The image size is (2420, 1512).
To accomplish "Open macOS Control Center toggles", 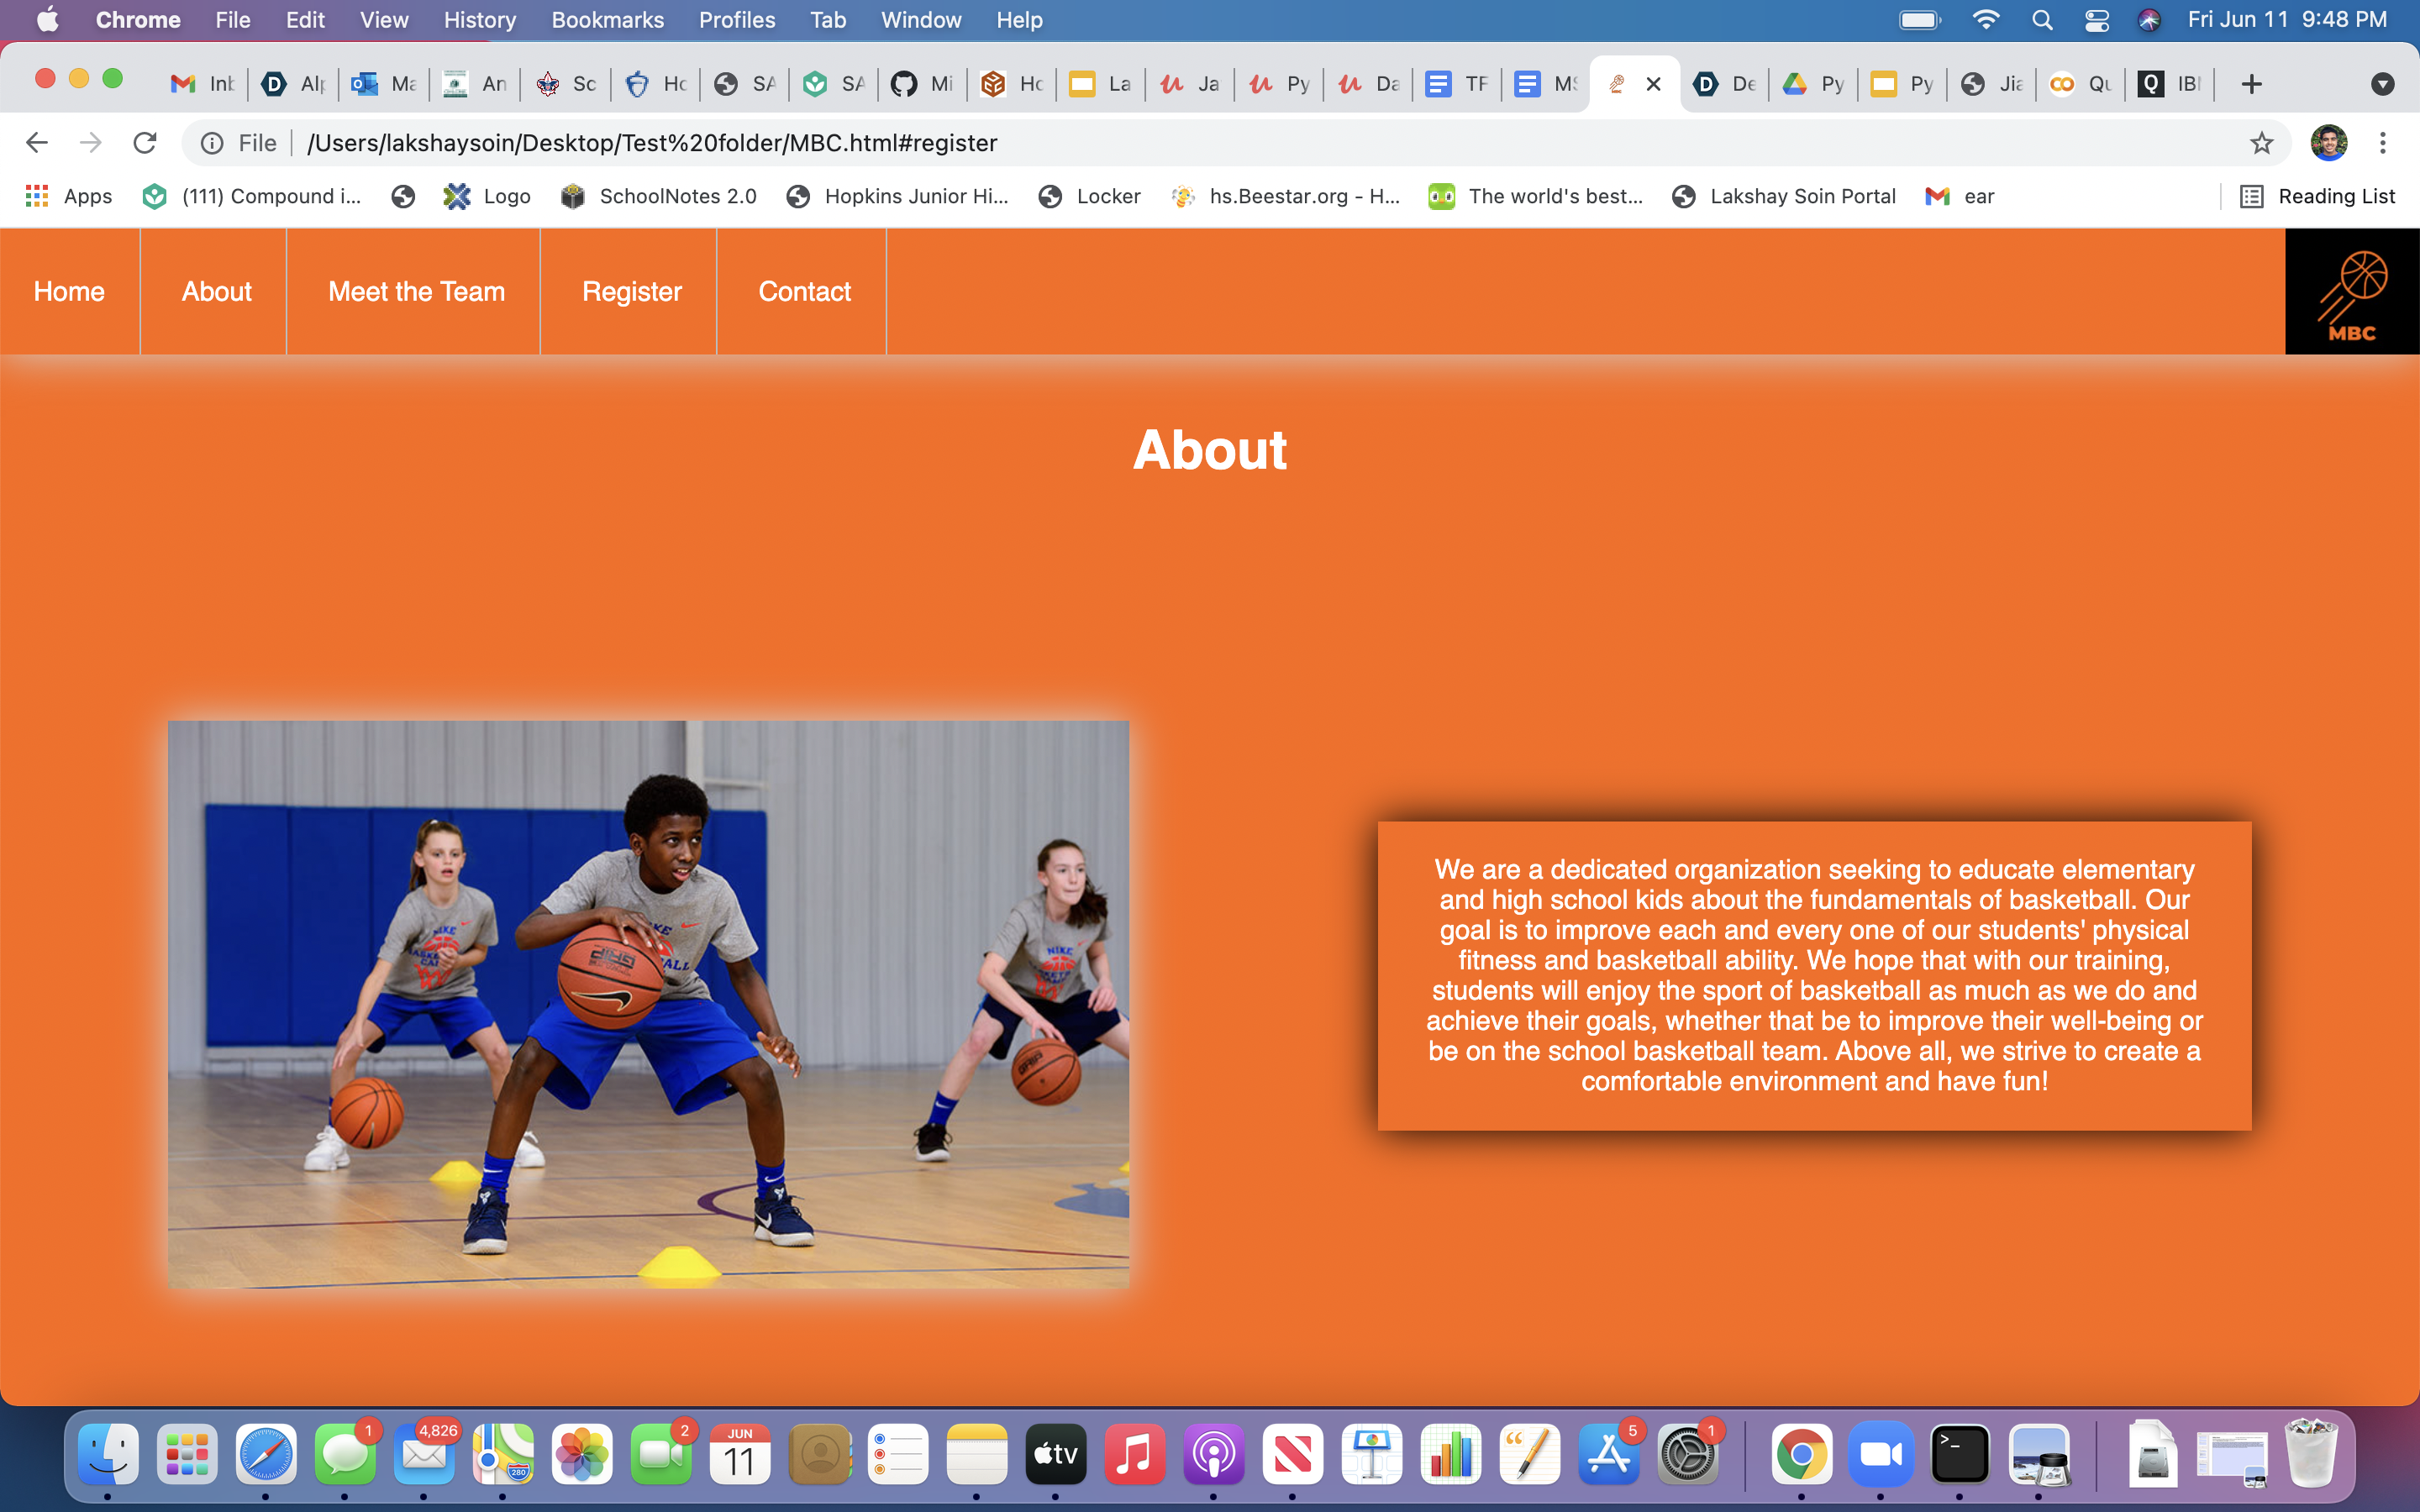I will pos(2096,20).
